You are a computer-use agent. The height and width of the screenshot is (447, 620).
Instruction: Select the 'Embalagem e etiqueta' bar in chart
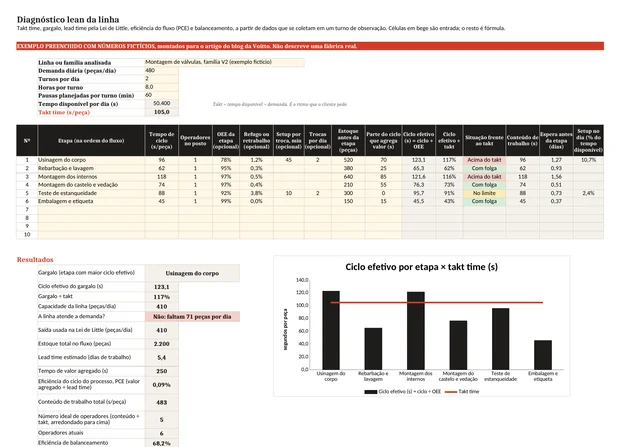pyautogui.click(x=543, y=355)
